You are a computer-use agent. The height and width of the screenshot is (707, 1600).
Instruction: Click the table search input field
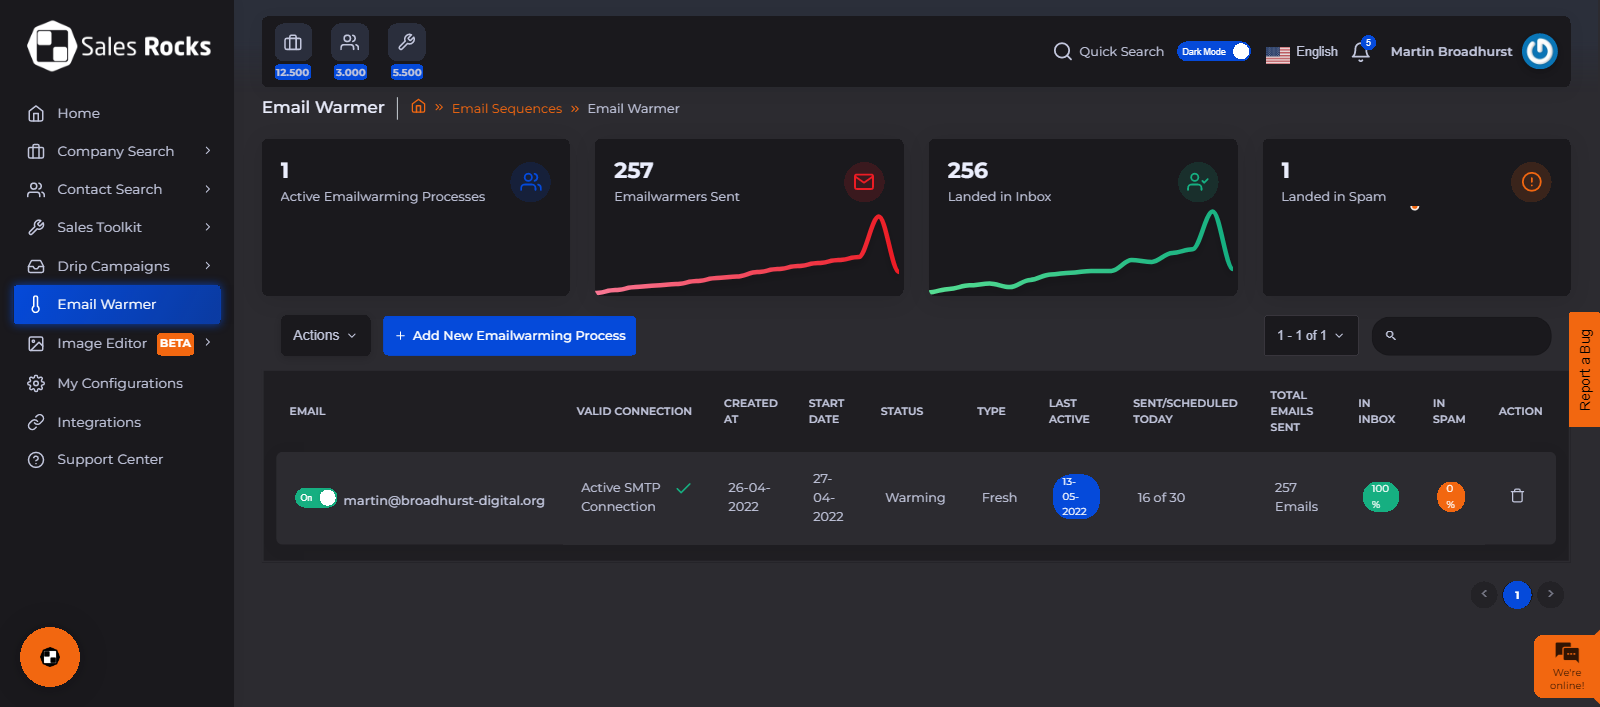1461,336
